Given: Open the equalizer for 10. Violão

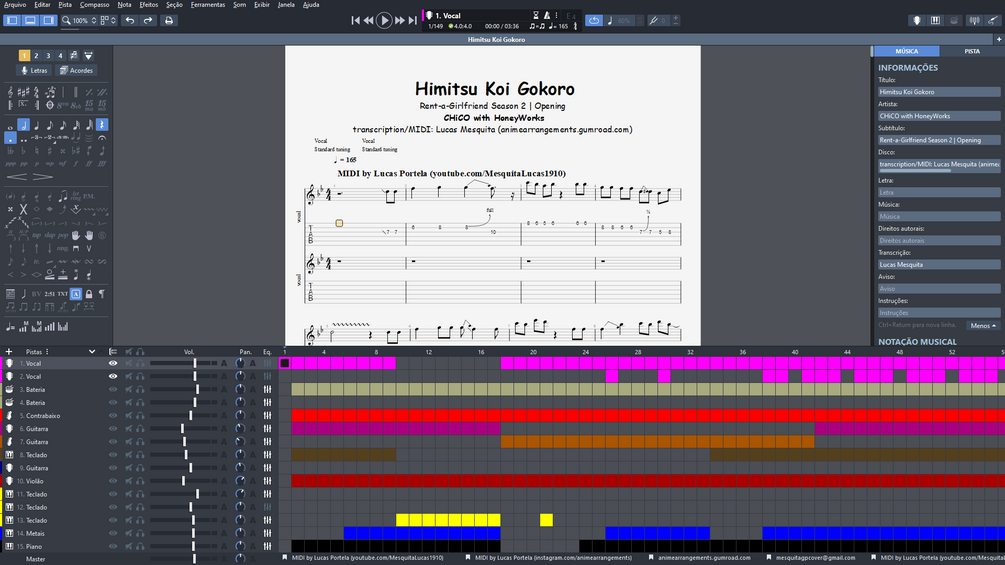Looking at the screenshot, I should [267, 481].
